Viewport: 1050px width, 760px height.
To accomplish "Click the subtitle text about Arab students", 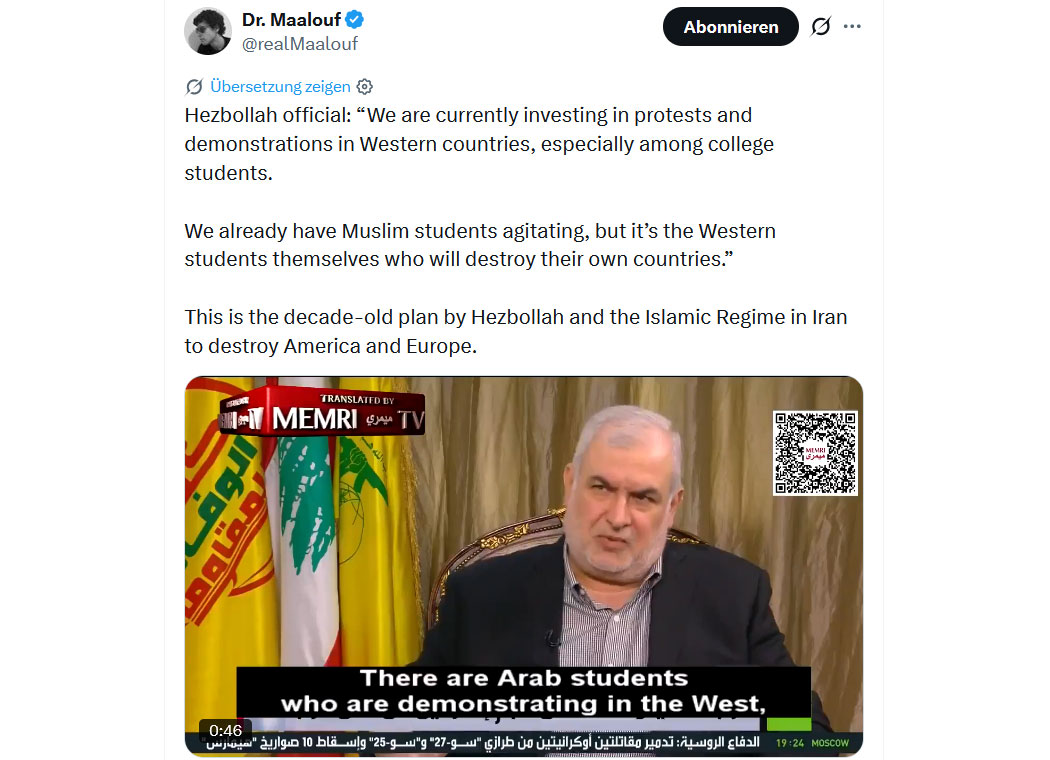I will pos(523,691).
